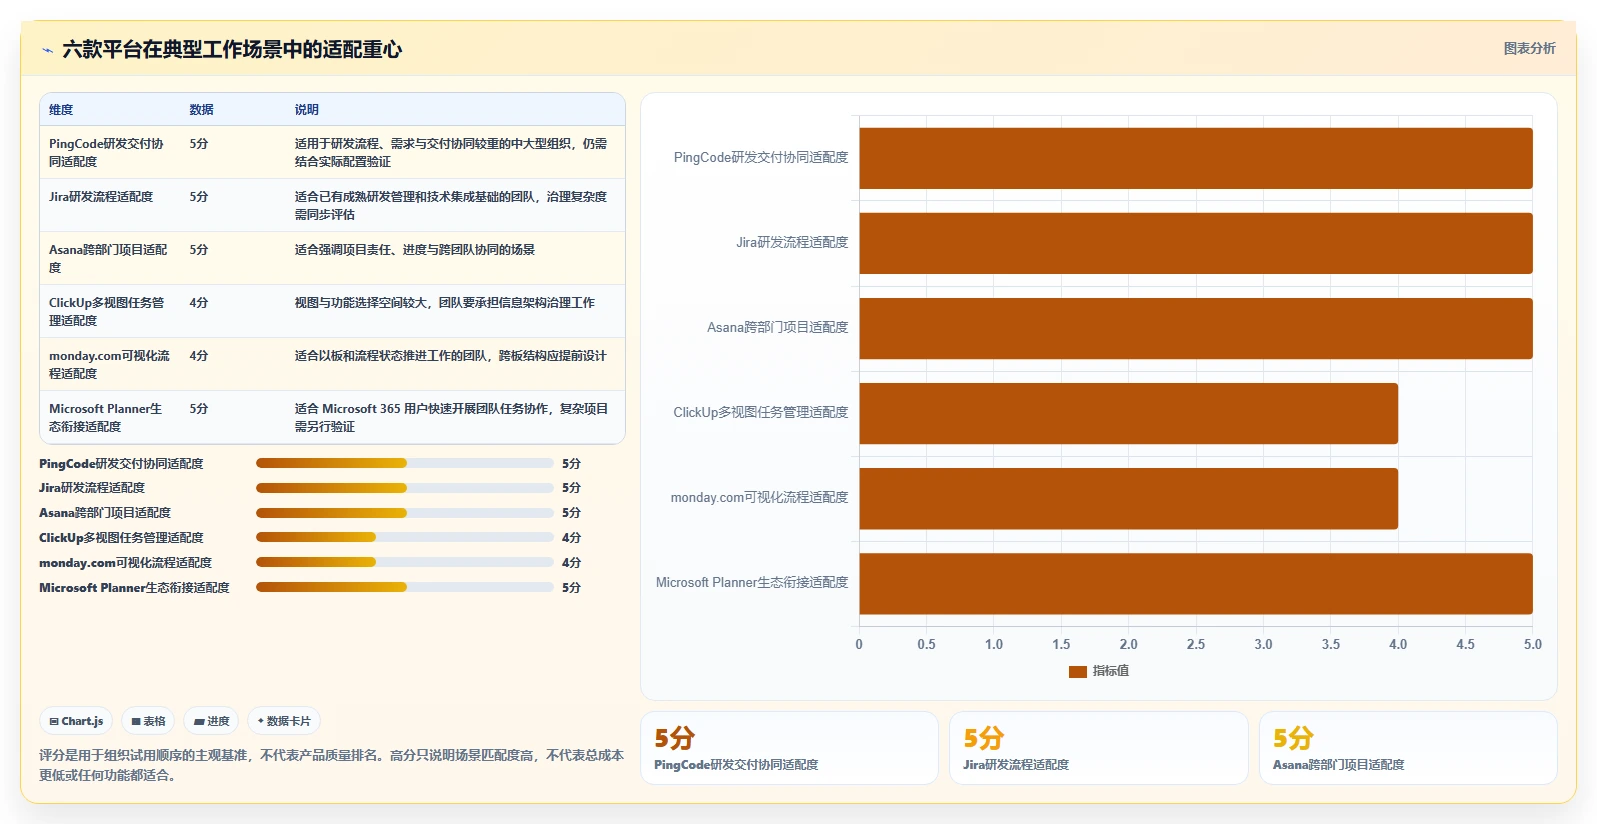Click the 图表分析 label in the header
This screenshot has height=824, width=1597.
click(x=1529, y=48)
